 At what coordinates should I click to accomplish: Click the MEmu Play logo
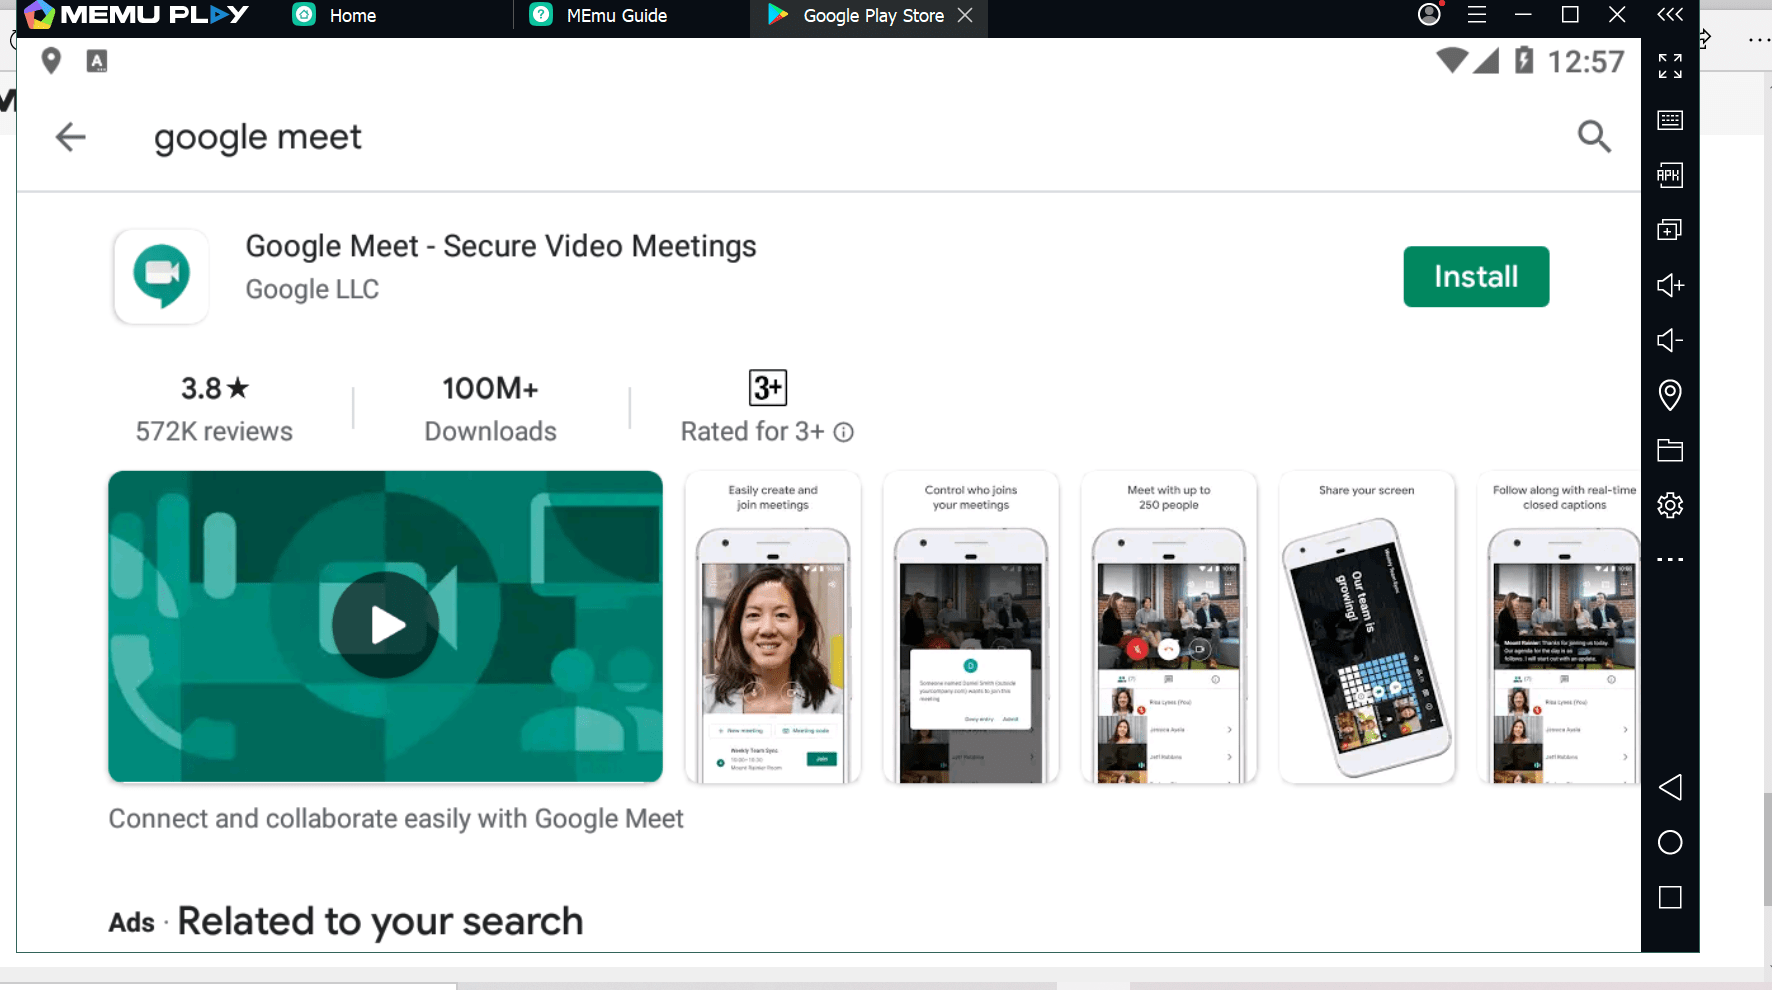click(x=136, y=15)
